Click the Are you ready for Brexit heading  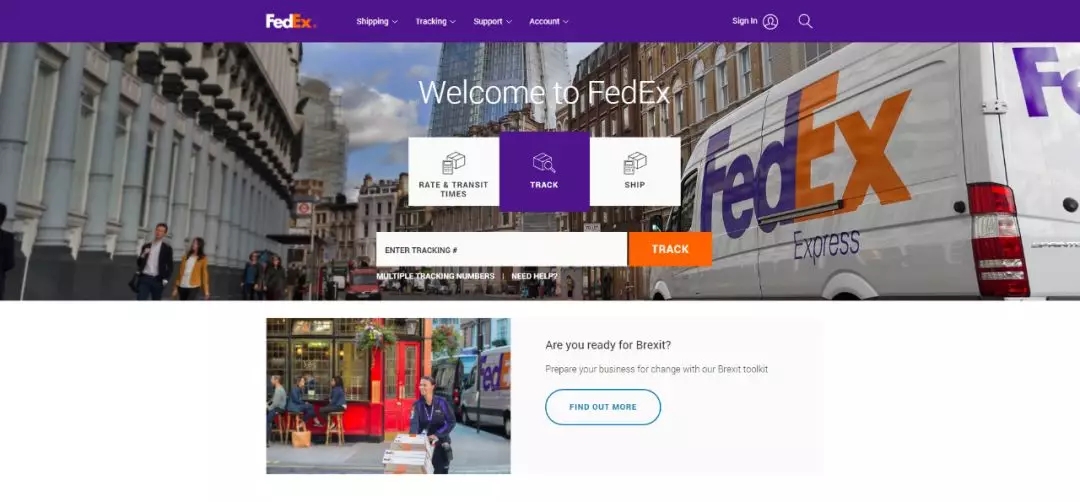(608, 345)
